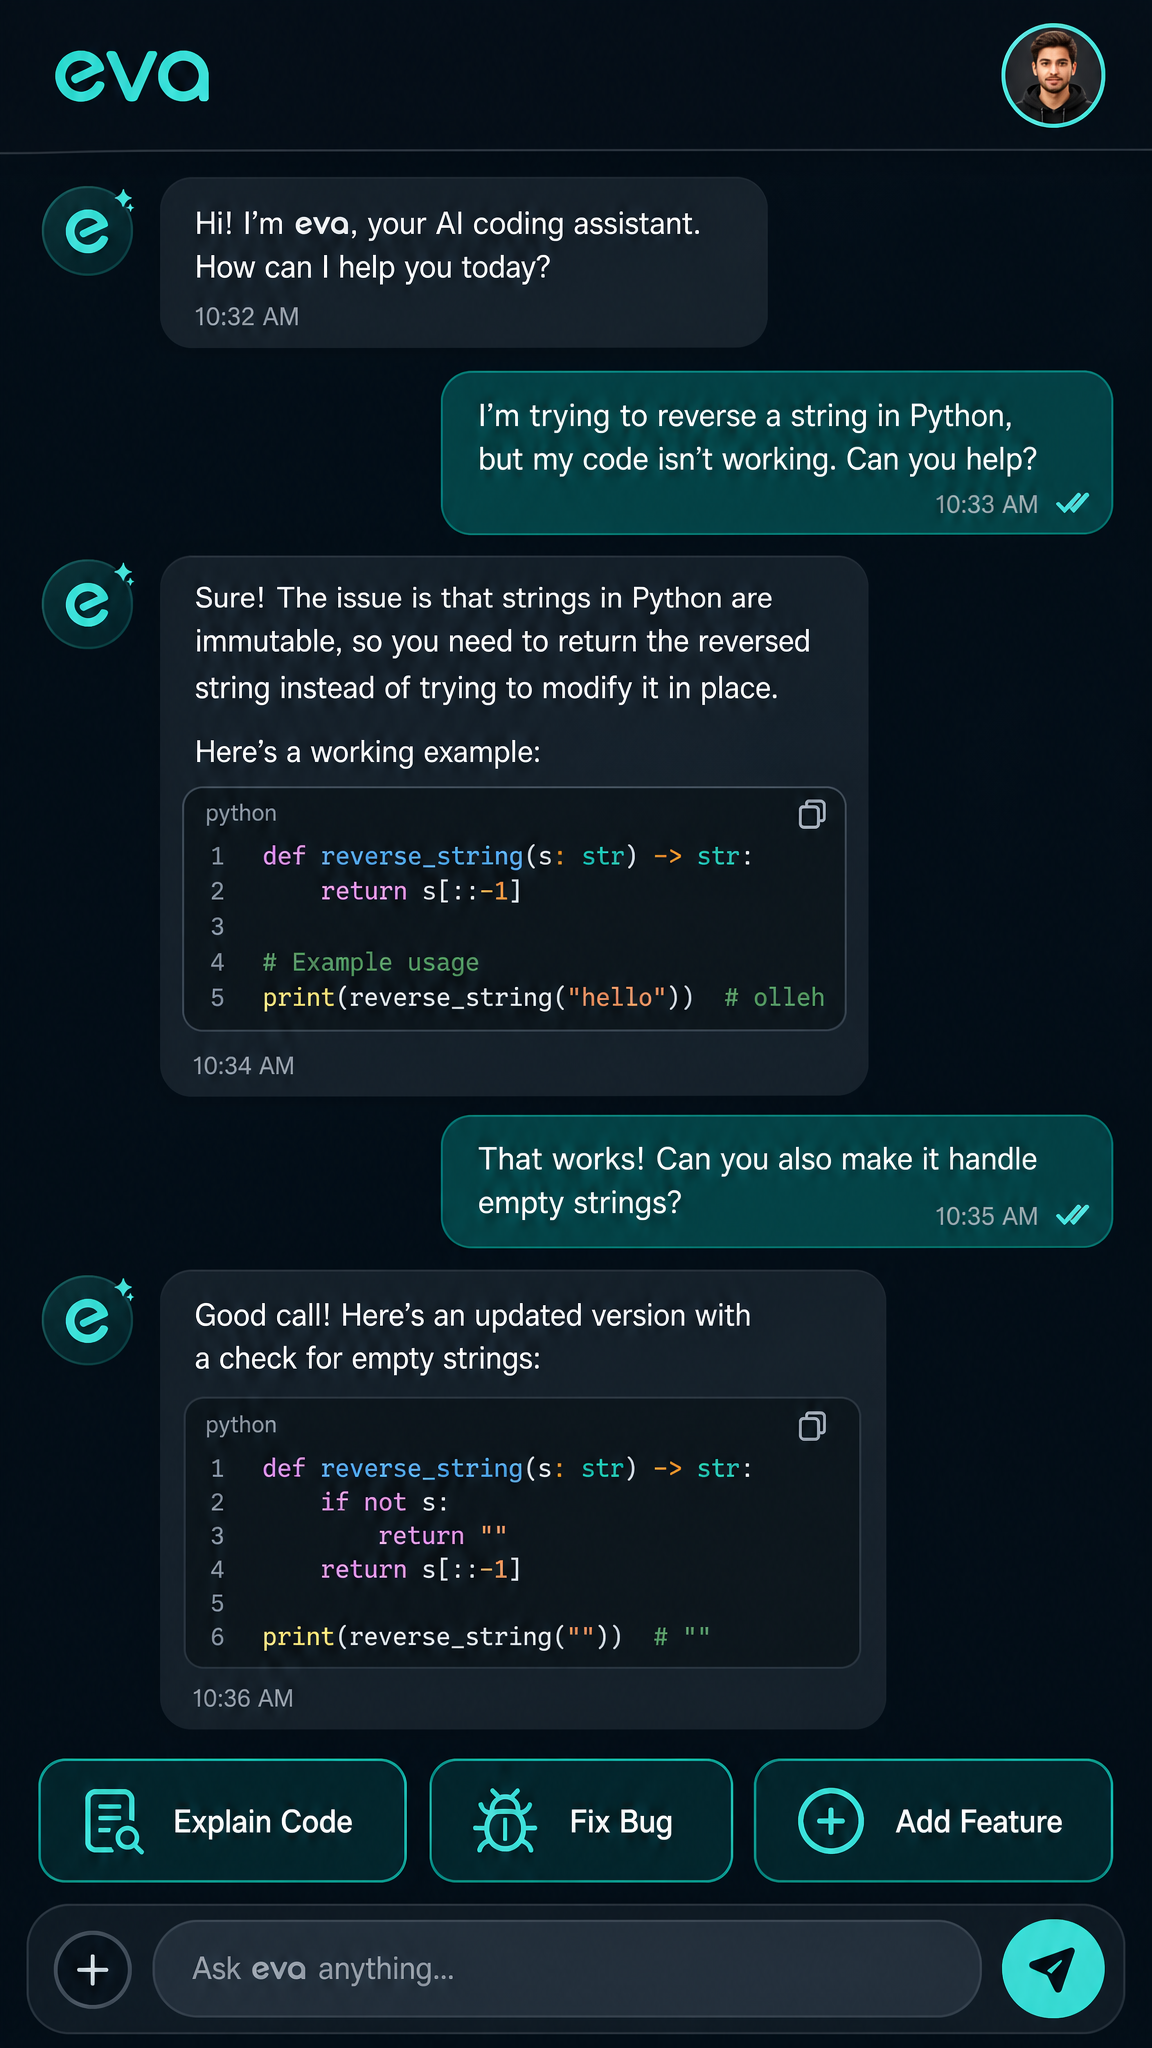Click the "if not s:" code line
The height and width of the screenshot is (2048, 1152).
(x=385, y=1502)
